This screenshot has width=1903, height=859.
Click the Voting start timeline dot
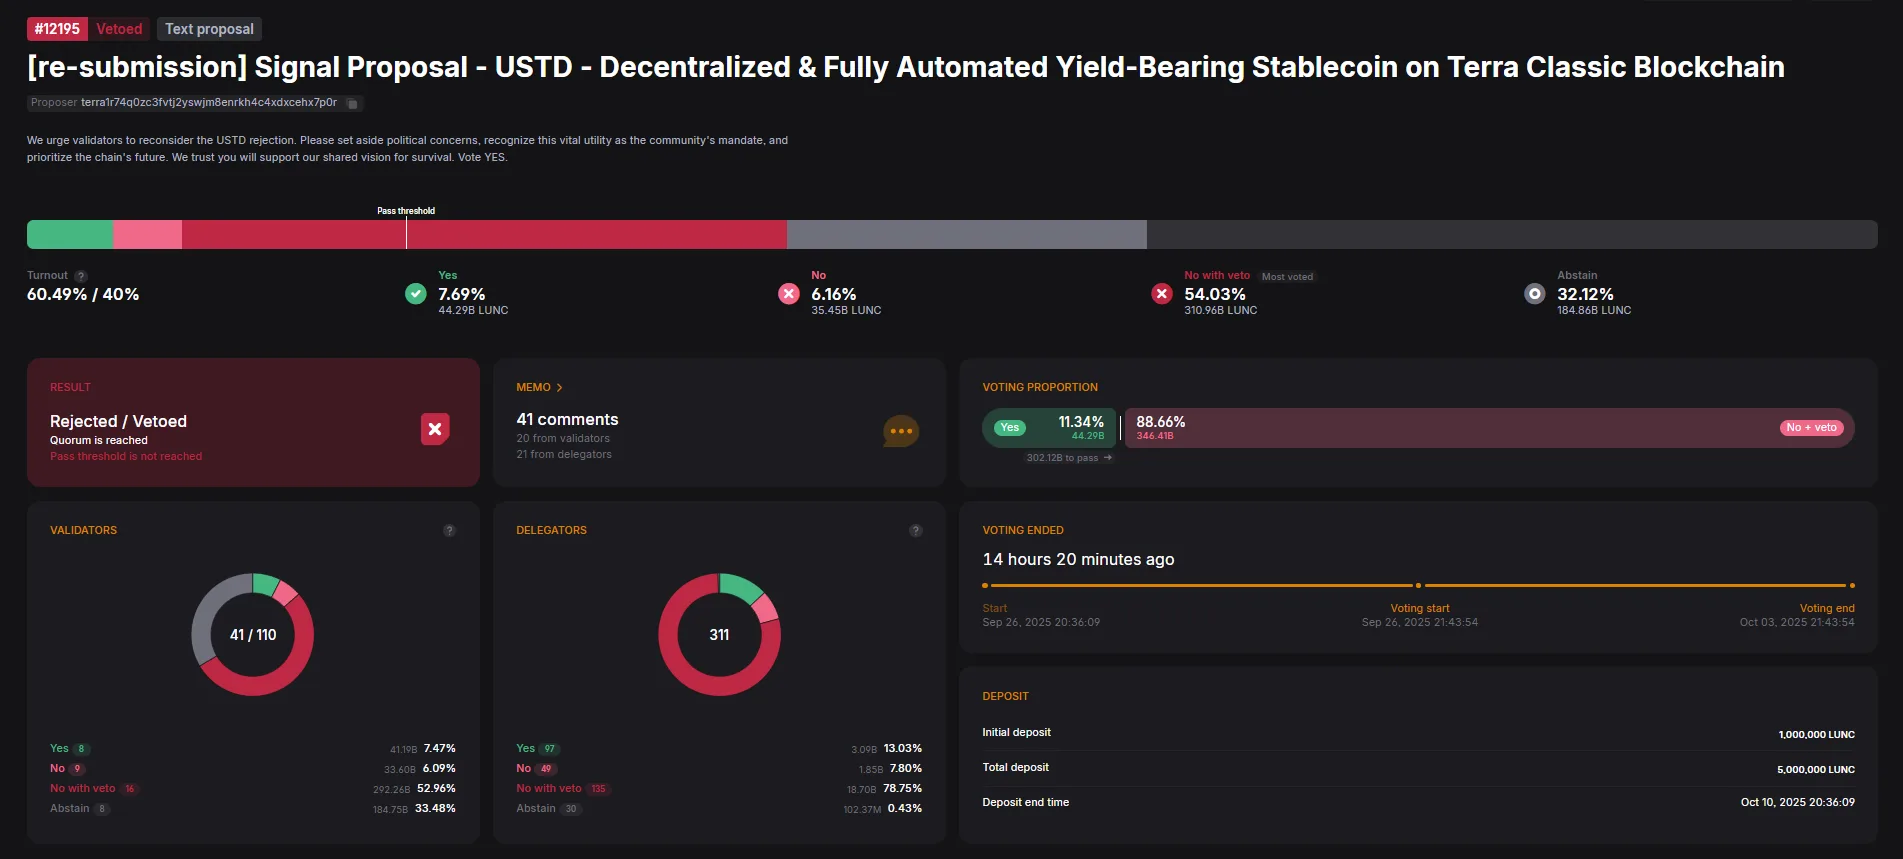1418,585
